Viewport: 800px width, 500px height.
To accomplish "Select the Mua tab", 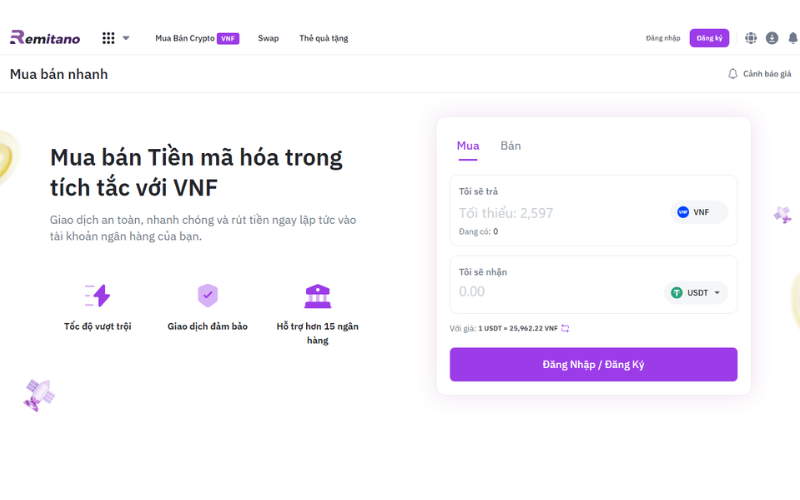I will click(x=468, y=146).
